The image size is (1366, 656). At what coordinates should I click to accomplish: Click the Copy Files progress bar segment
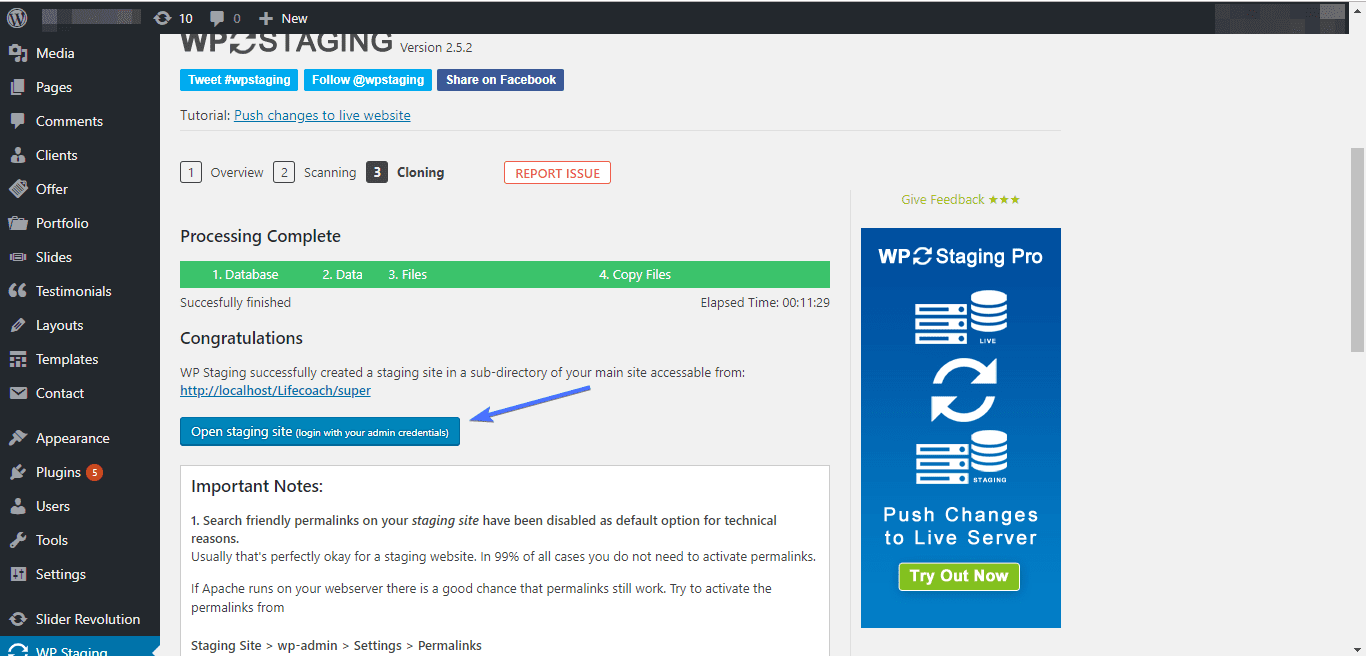coord(635,274)
